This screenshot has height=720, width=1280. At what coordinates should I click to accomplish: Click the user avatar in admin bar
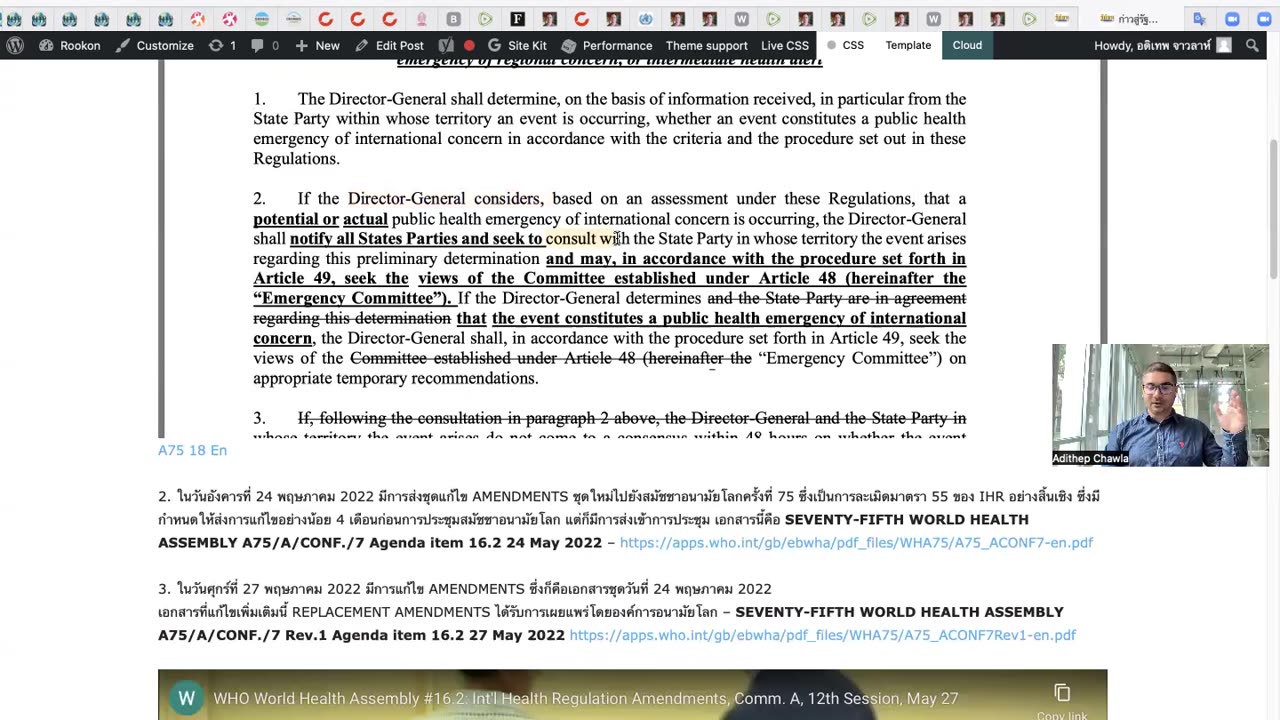click(1224, 45)
